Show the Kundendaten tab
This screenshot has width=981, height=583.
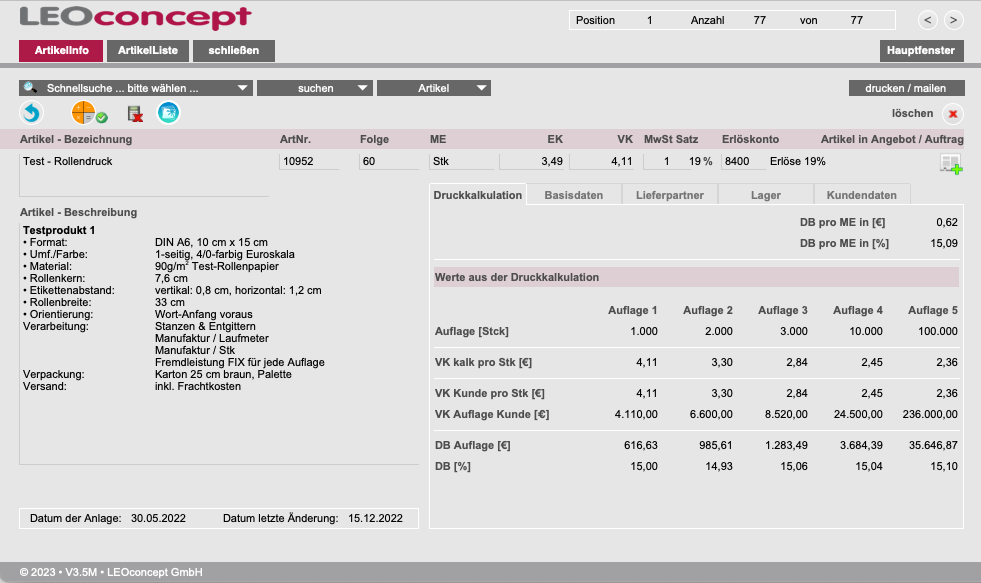[x=861, y=195]
